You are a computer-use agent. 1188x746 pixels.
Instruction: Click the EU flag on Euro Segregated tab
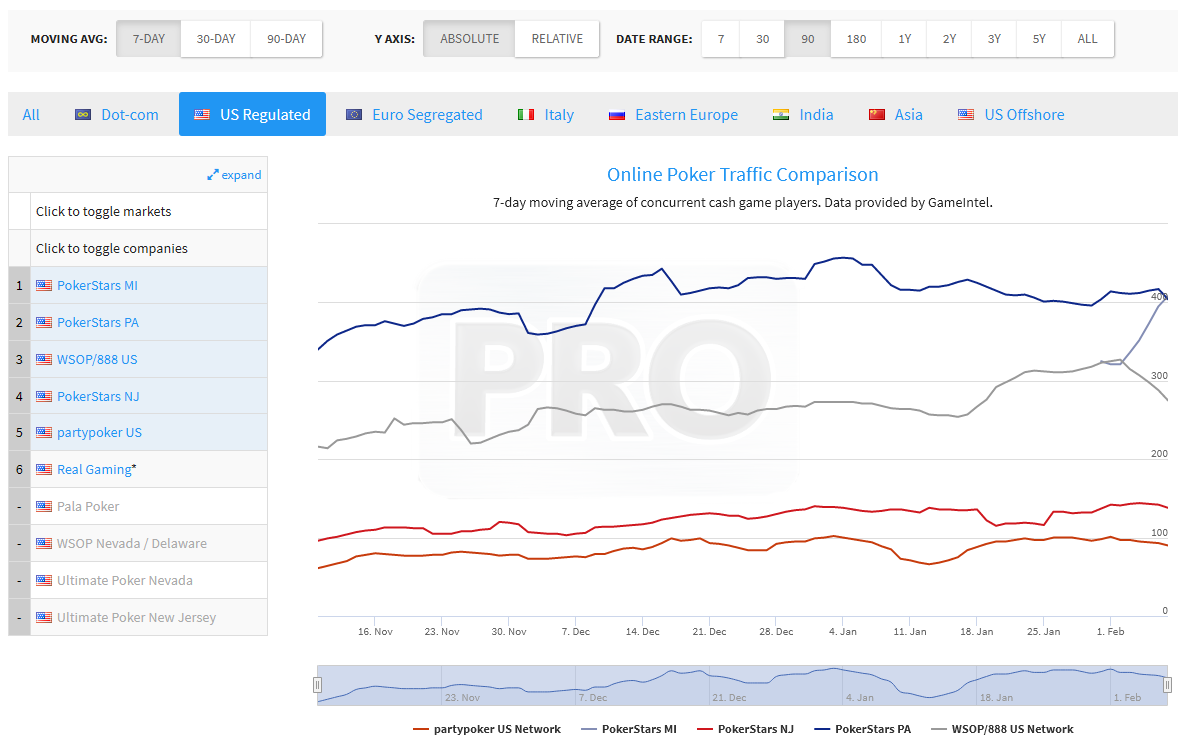[354, 114]
